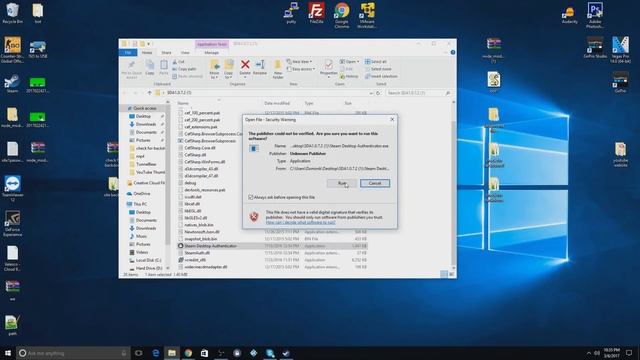
Task: Click the Rename ribbon icon
Action: tap(260, 67)
